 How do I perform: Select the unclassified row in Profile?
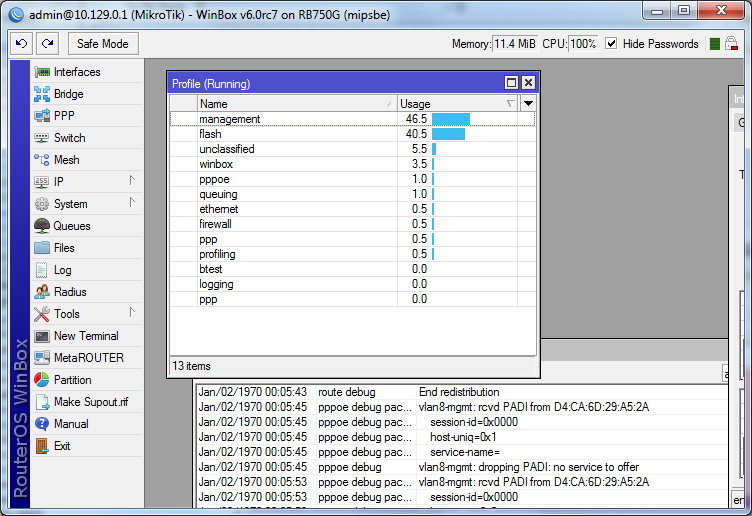352,149
